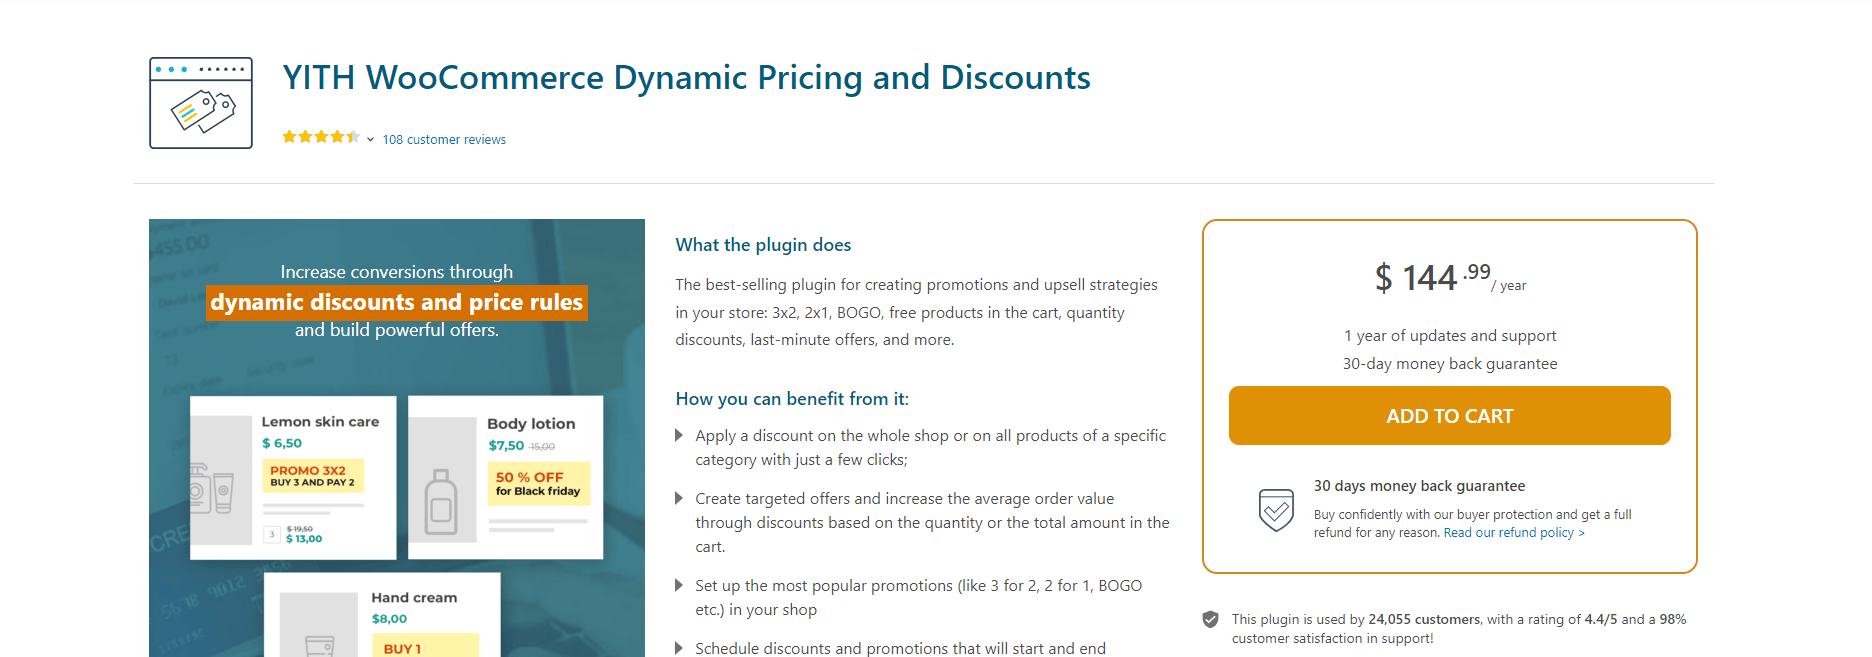1872x657 pixels.
Task: Open the '108 customer reviews' link
Action: click(444, 139)
